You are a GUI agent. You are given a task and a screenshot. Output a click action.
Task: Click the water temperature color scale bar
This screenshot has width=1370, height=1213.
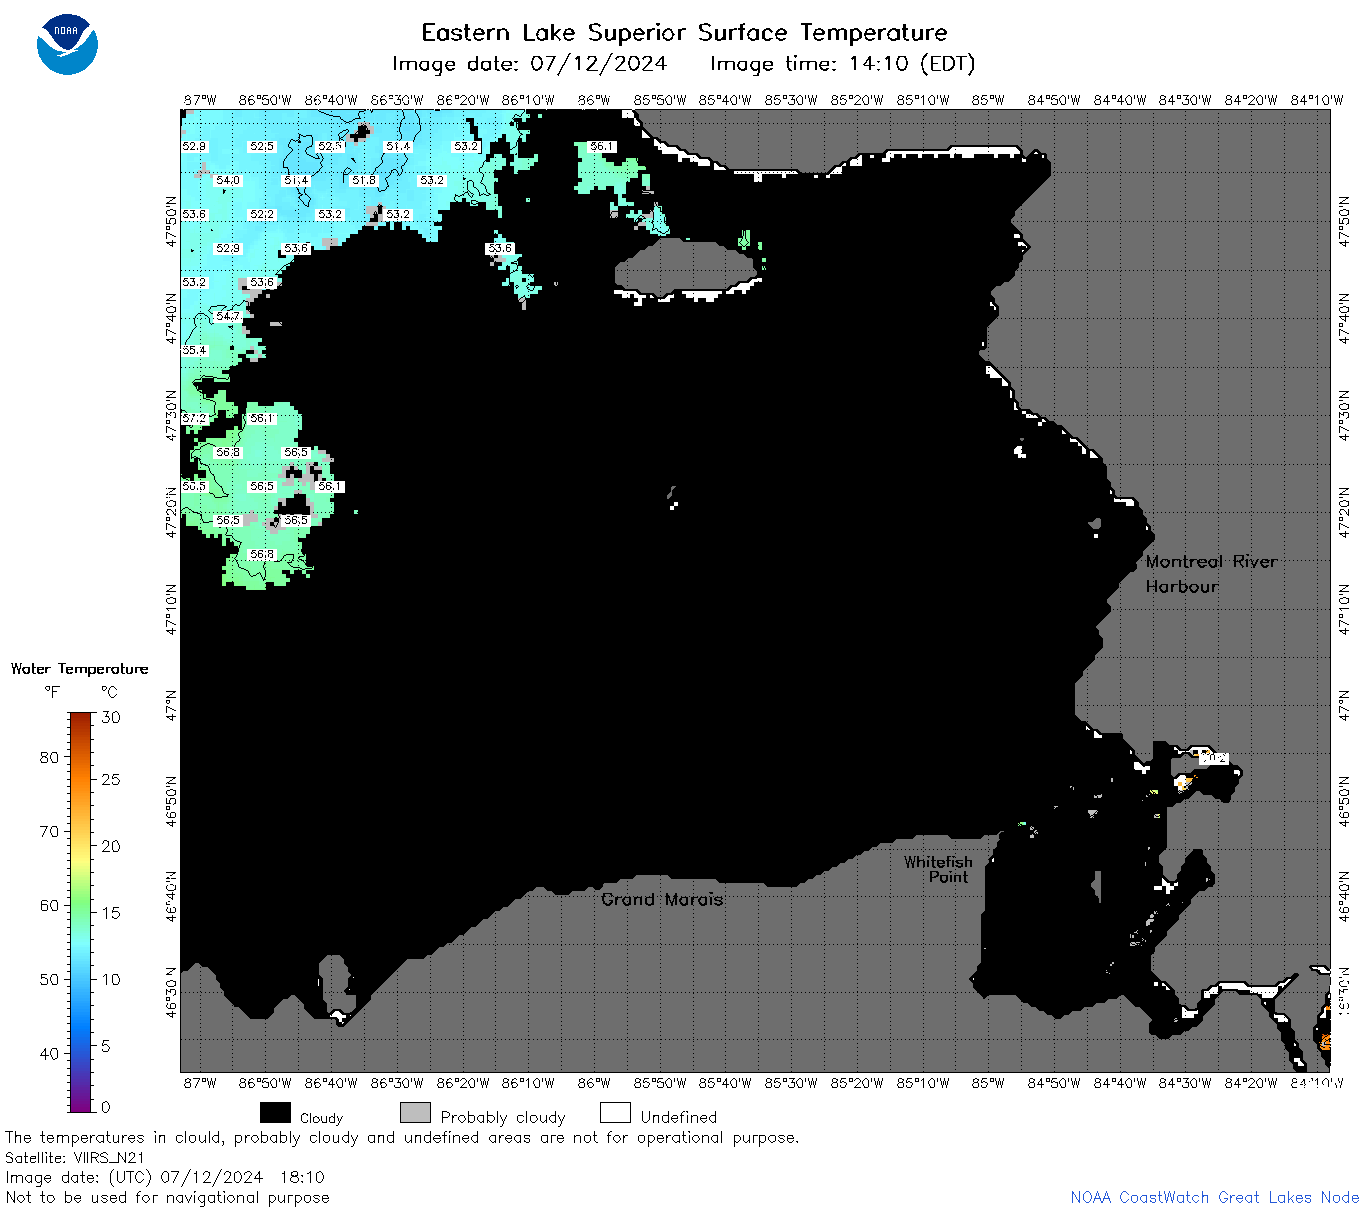point(81,911)
